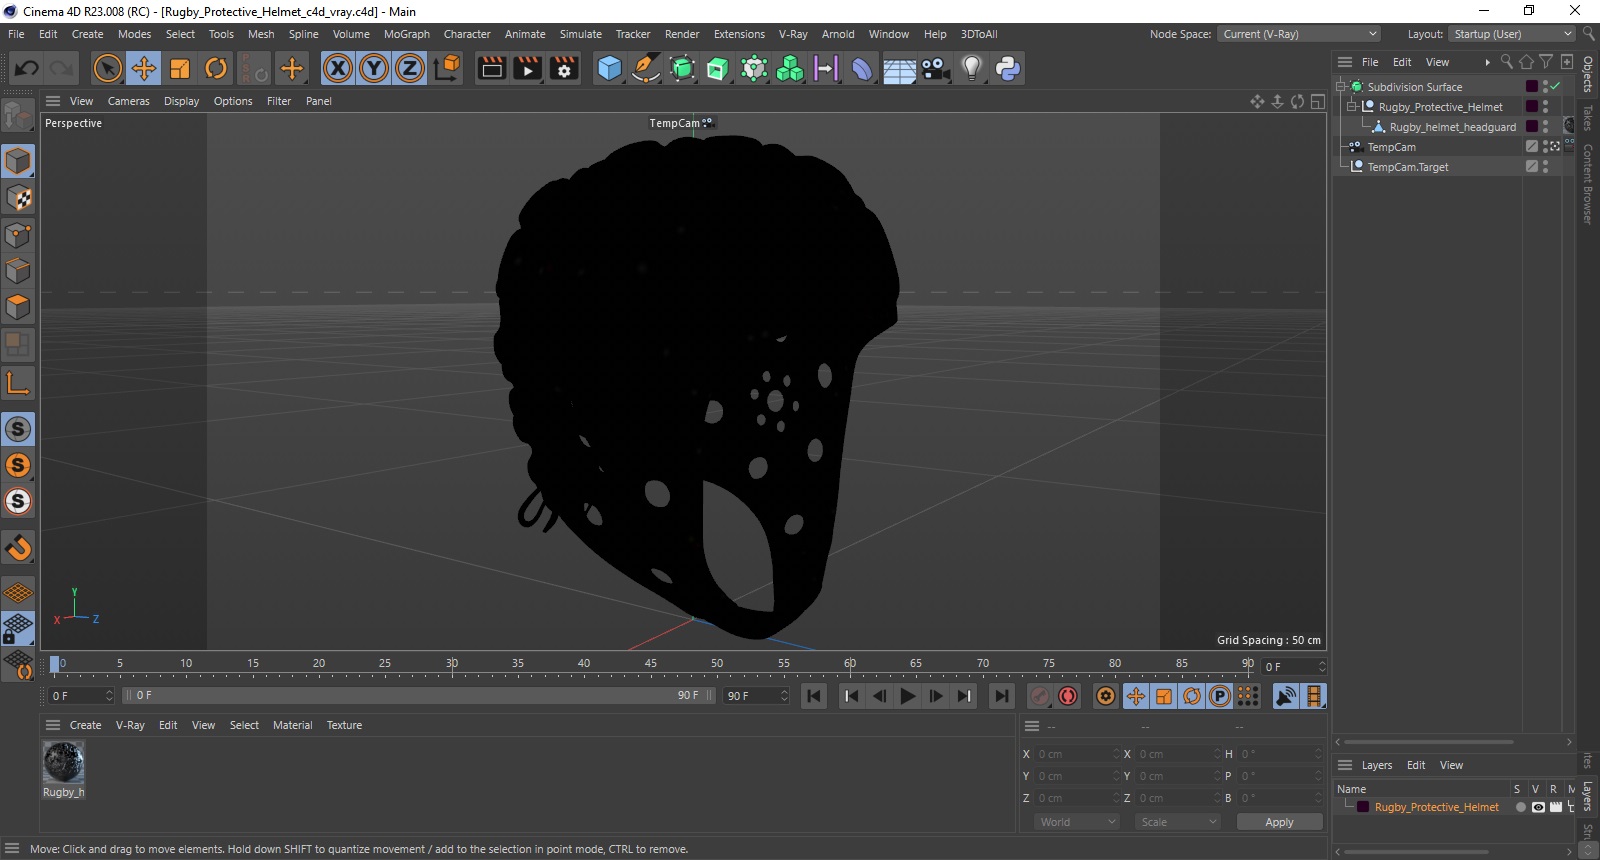Screen dimensions: 1600x860
Task: Collapse Rugby_Protective_Helmet tree node
Action: (x=1351, y=107)
